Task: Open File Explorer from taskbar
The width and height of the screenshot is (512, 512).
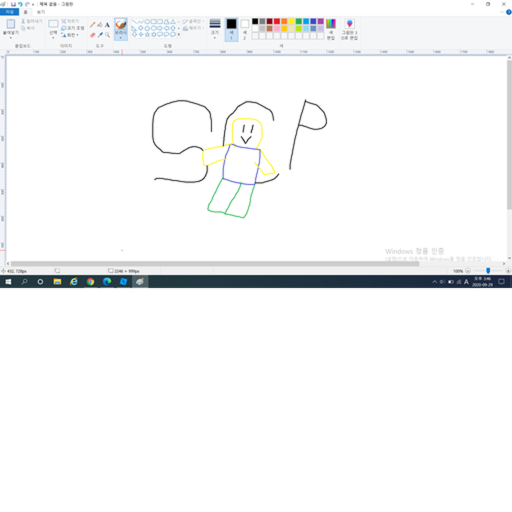Action: click(57, 282)
